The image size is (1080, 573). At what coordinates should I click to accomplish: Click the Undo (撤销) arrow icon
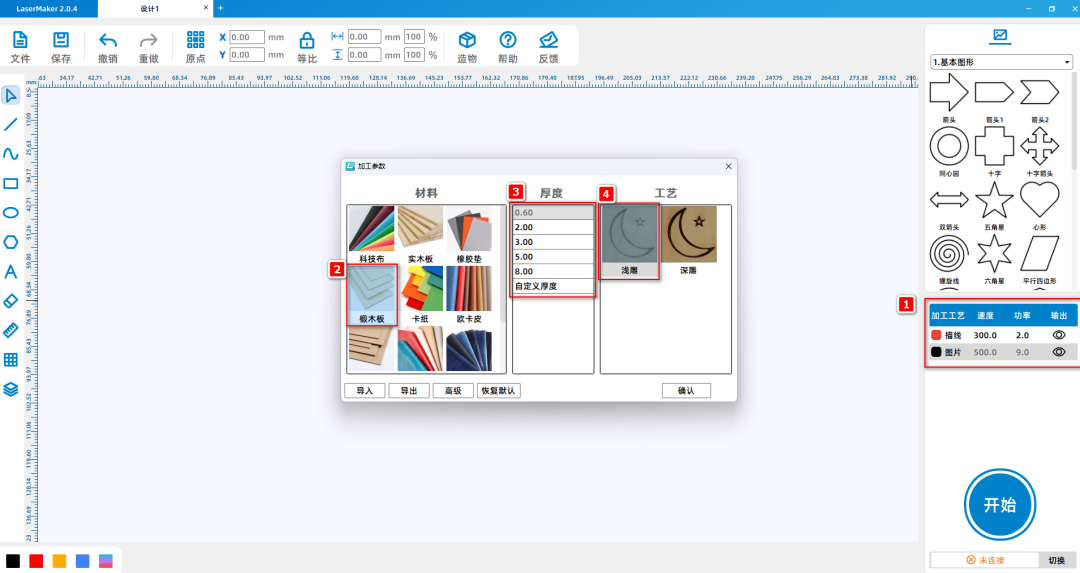108,40
